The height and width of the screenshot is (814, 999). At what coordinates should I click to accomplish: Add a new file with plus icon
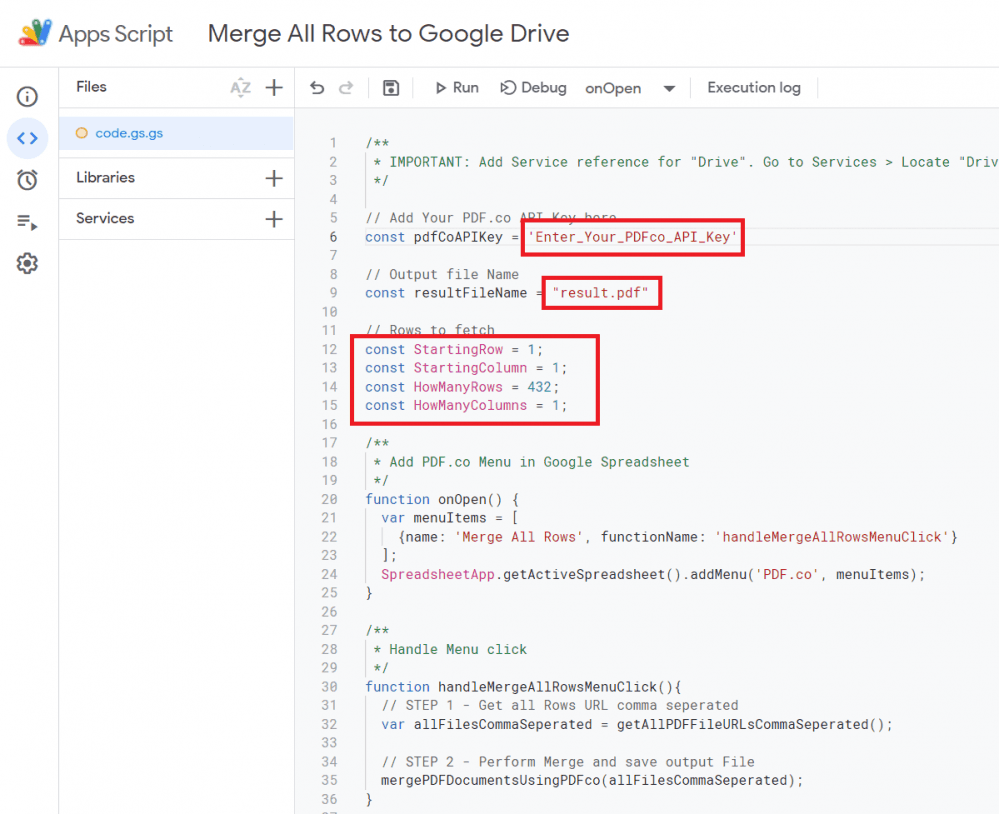pos(274,88)
